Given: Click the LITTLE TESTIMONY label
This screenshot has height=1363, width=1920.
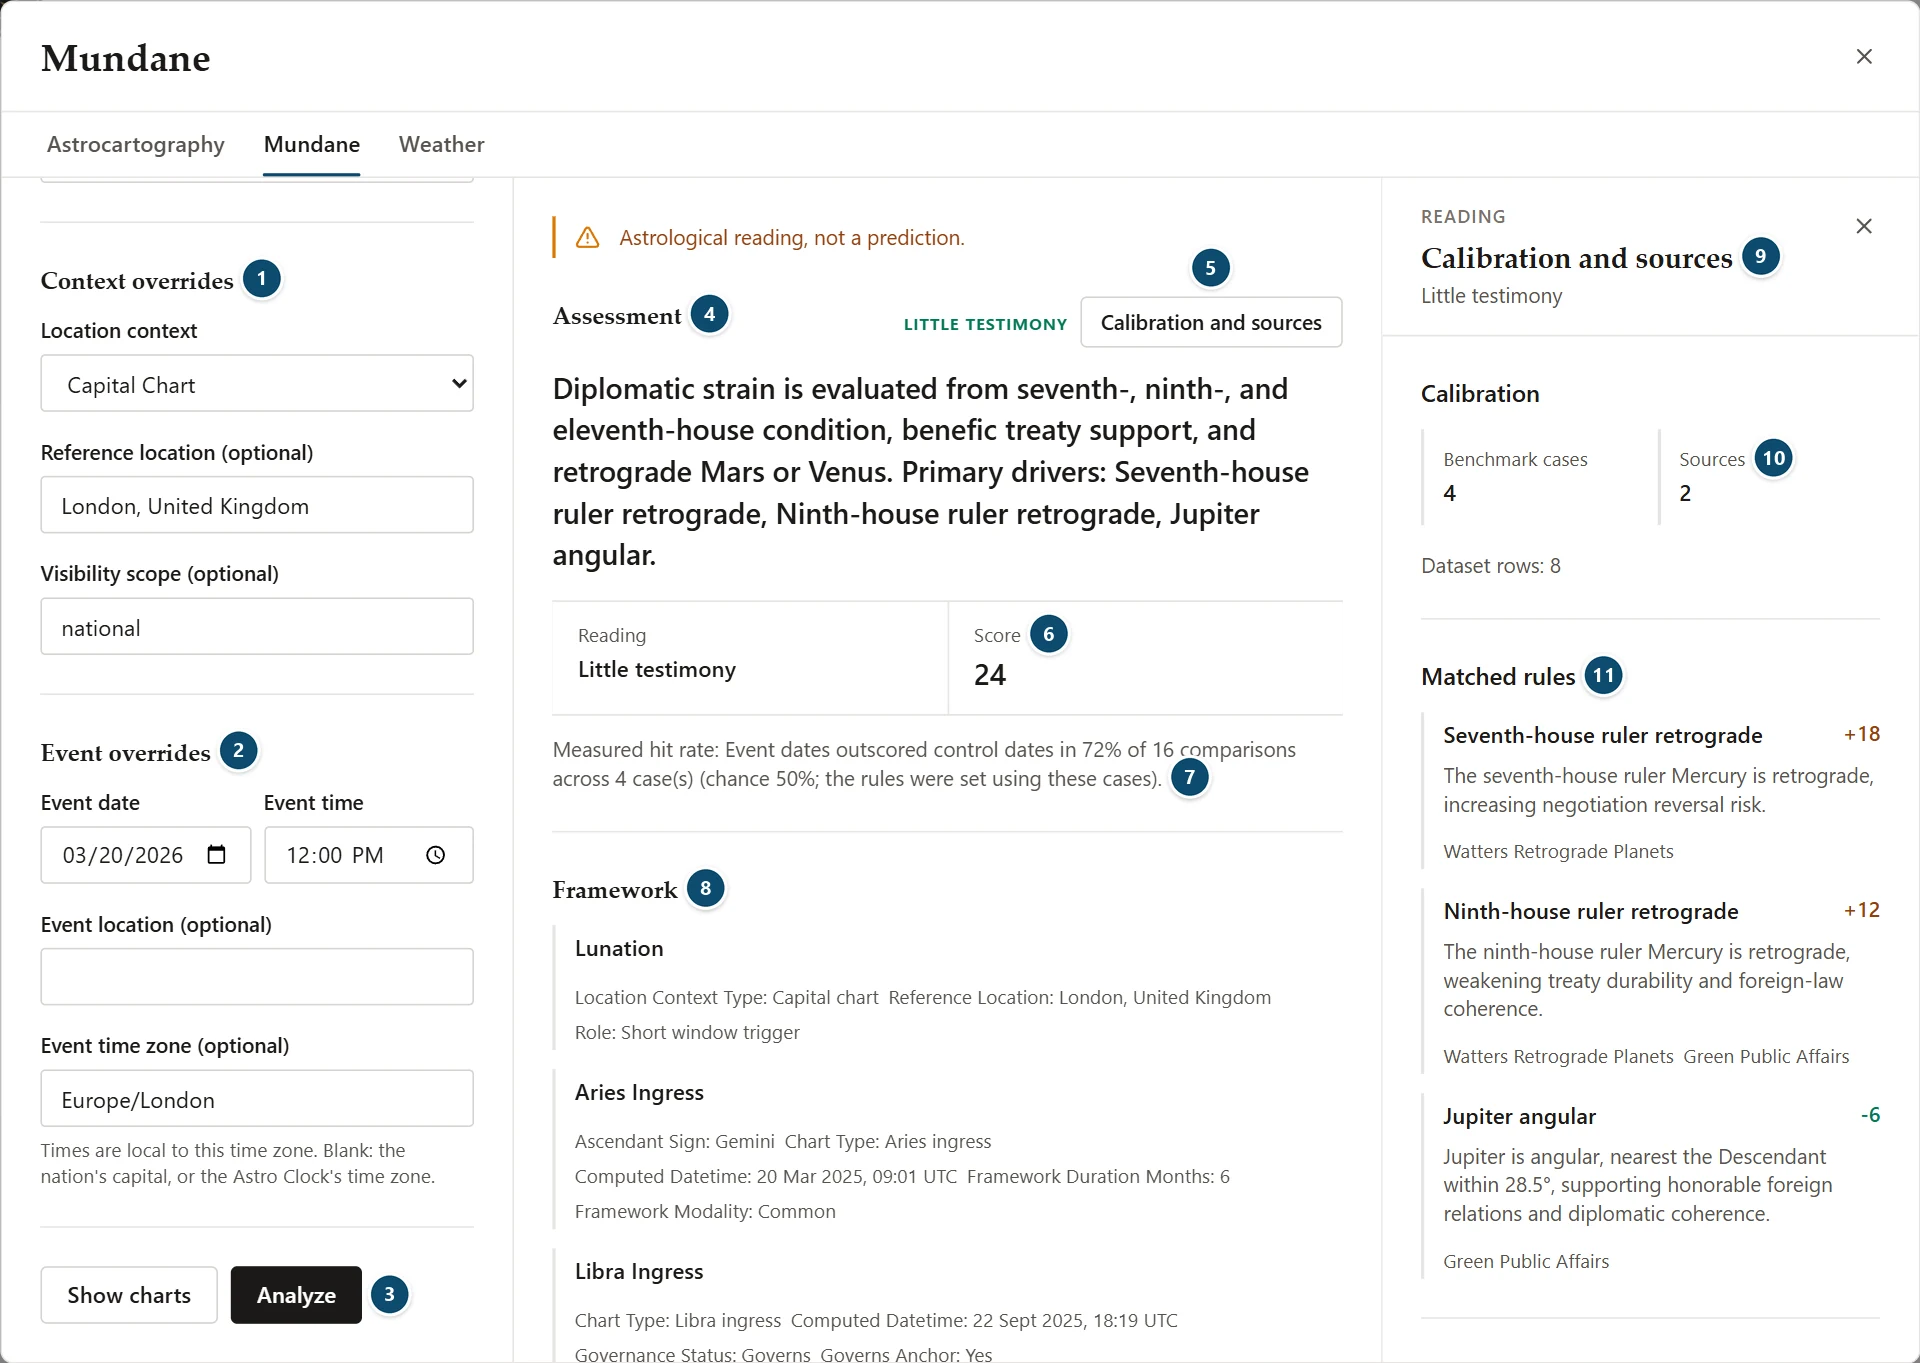Looking at the screenshot, I should (x=985, y=324).
